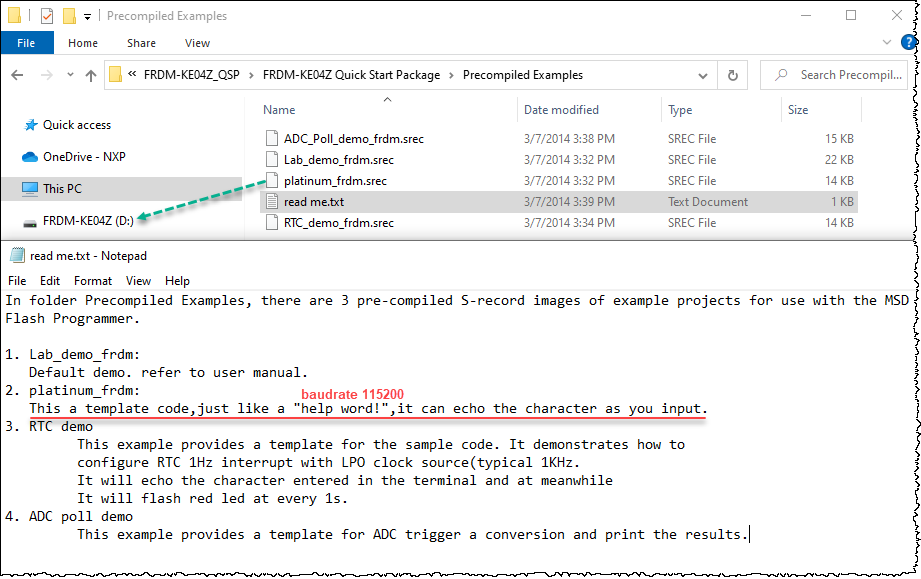Toggle sort order on the Name column
The image size is (921, 579).
(x=278, y=109)
